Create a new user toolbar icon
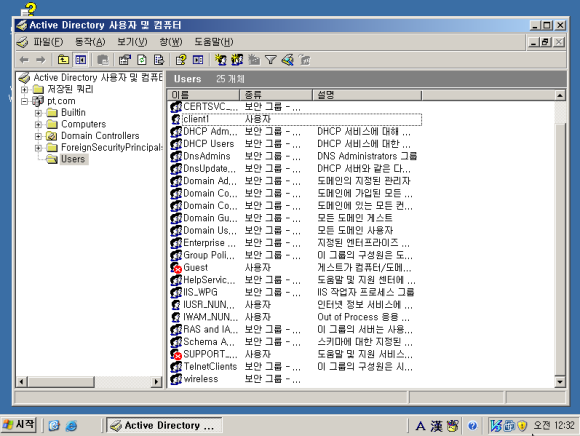 pos(220,60)
